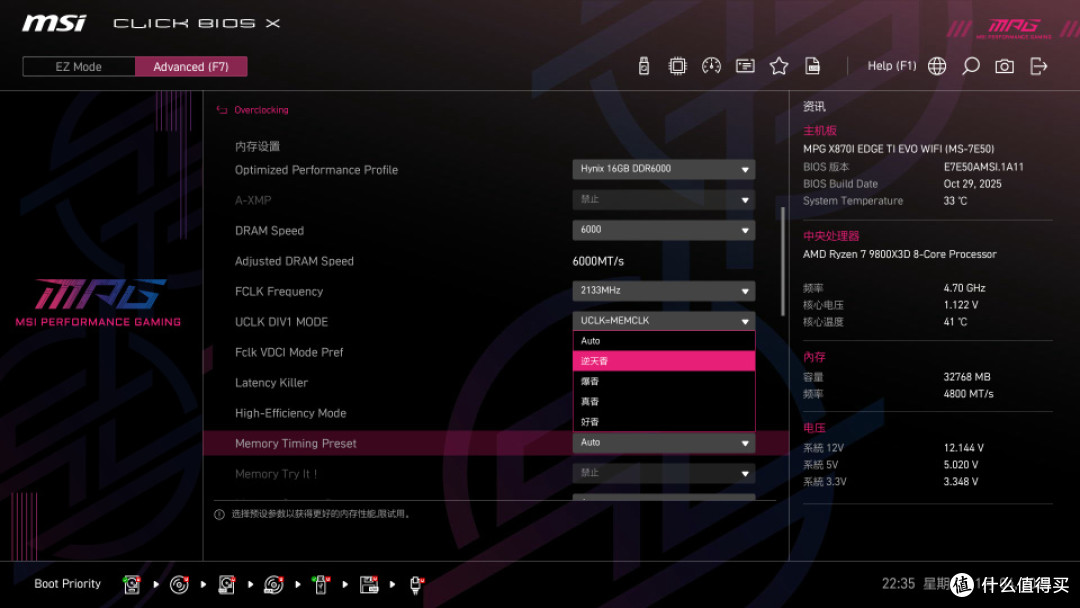Open the UCLK DIV1 MODE dropdown

pos(663,321)
